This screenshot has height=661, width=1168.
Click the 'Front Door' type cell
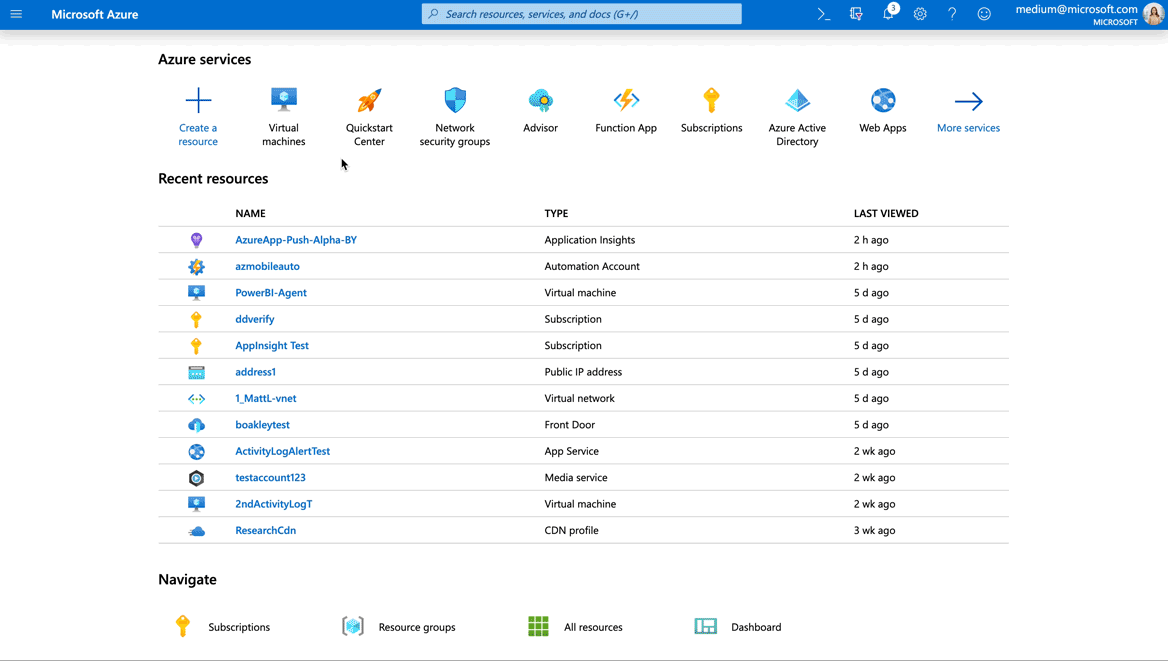pyautogui.click(x=570, y=425)
